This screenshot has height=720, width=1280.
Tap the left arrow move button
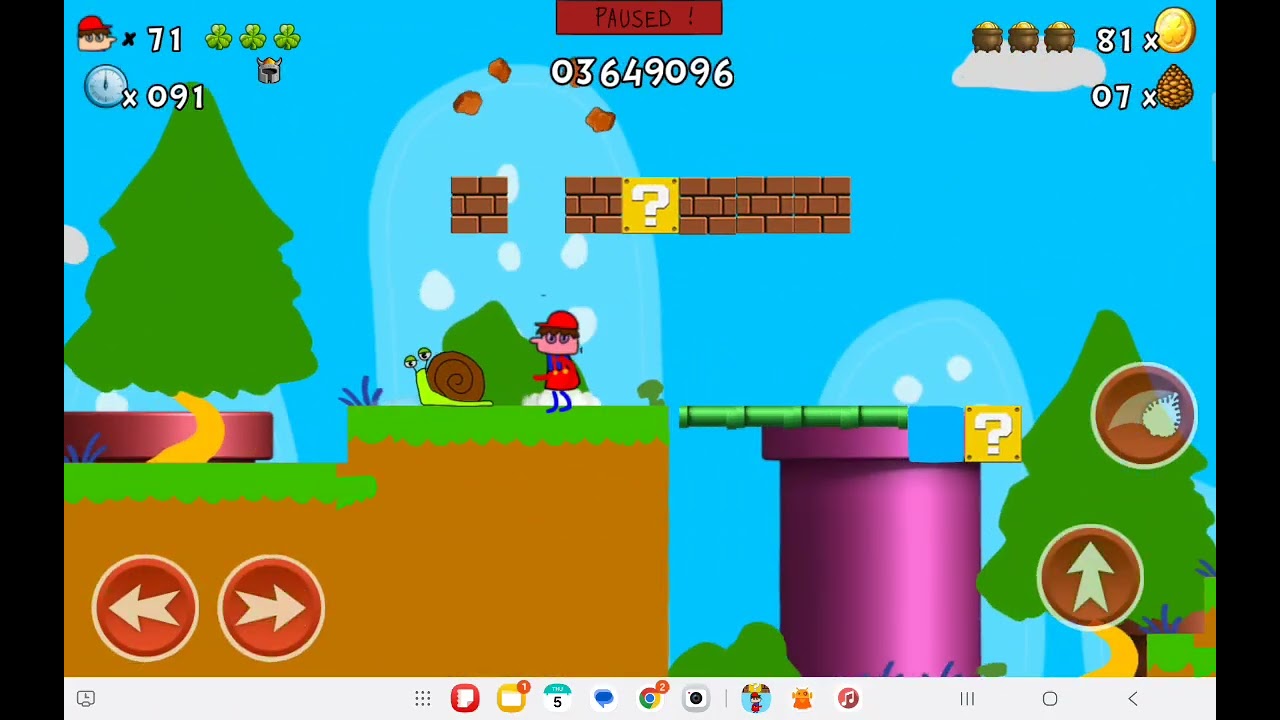click(145, 607)
